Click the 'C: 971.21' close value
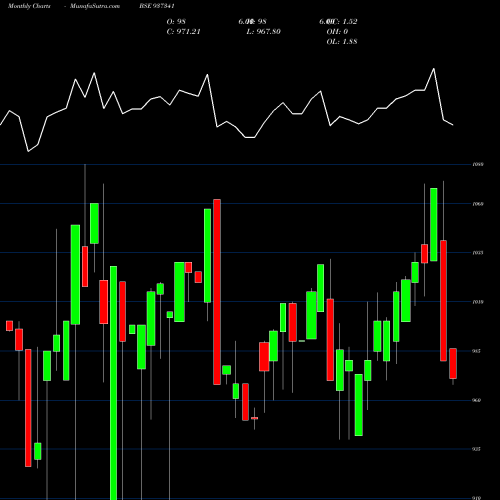 [x=183, y=32]
